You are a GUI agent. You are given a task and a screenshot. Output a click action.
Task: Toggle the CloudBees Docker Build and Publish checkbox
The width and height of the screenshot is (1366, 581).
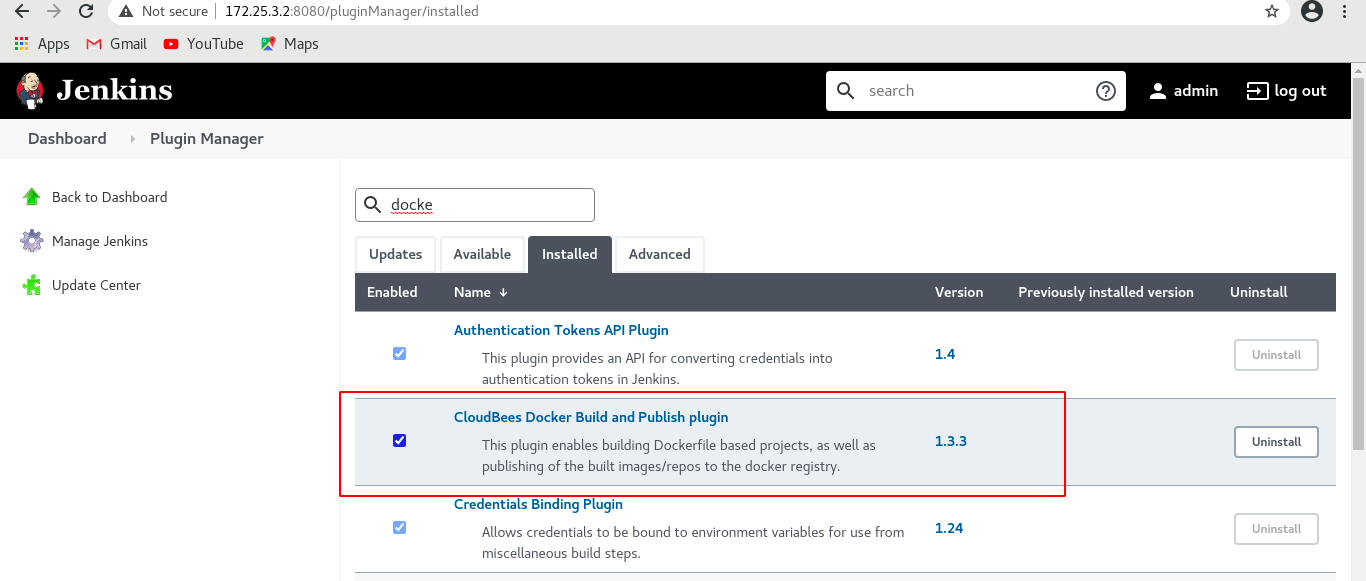tap(400, 441)
